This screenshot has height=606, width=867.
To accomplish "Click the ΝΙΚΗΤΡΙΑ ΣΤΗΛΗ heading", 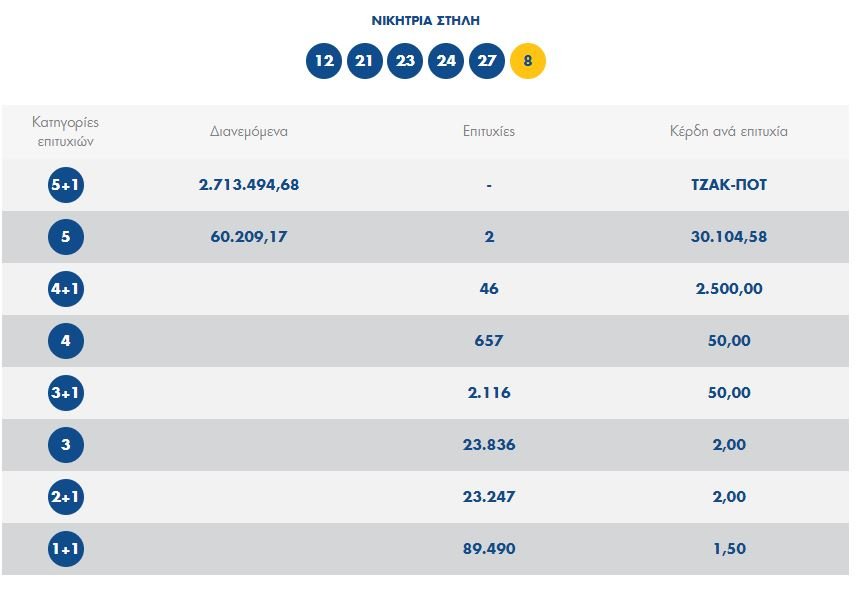I will point(426,20).
